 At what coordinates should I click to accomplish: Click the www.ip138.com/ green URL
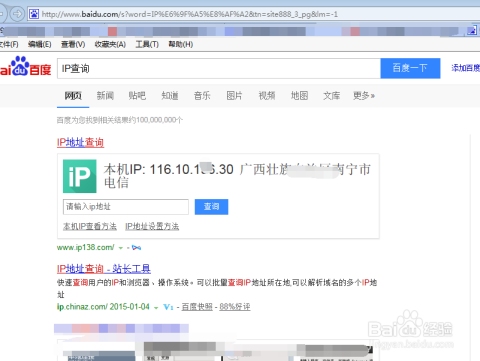(86, 247)
